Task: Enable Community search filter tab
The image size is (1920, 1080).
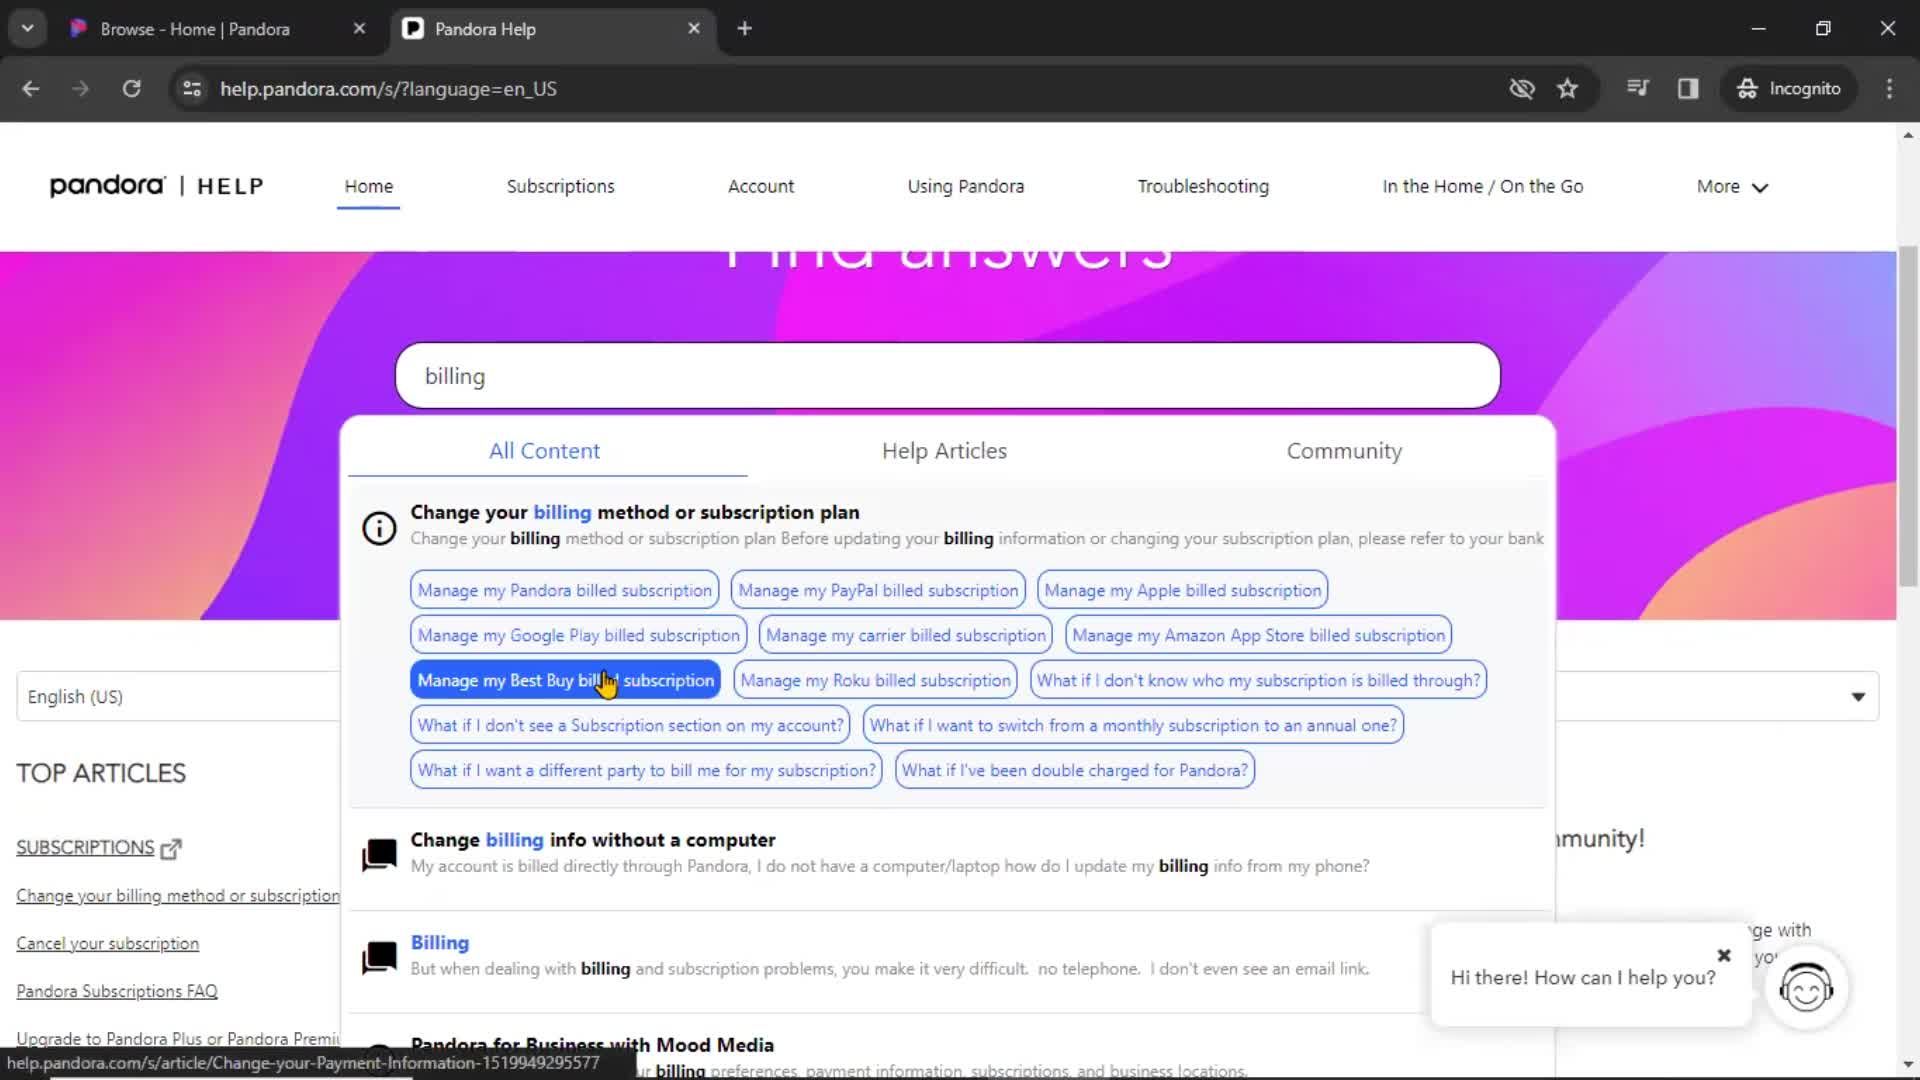Action: click(x=1346, y=451)
